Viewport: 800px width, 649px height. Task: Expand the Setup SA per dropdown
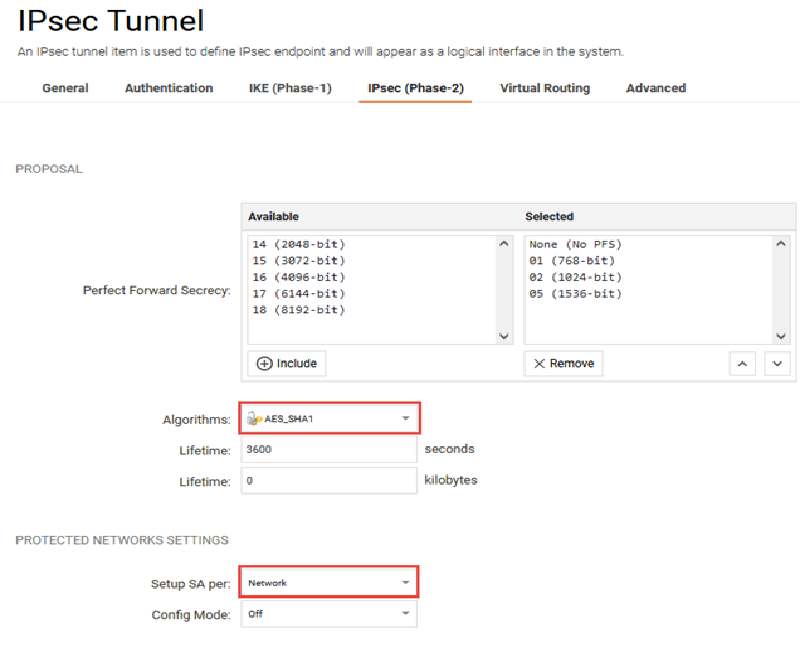pos(329,582)
